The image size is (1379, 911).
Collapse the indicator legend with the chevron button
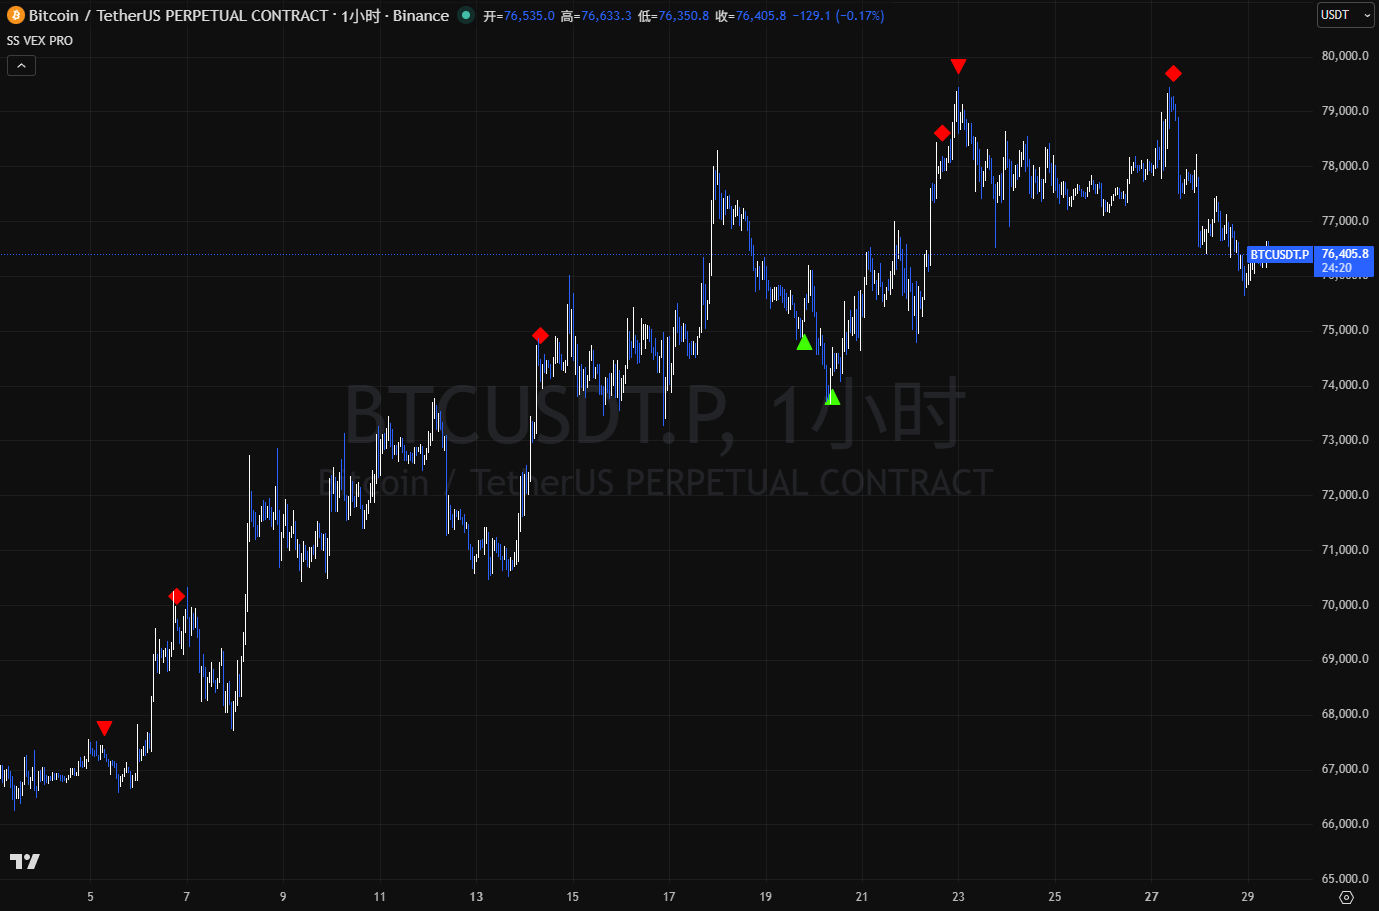pos(21,66)
